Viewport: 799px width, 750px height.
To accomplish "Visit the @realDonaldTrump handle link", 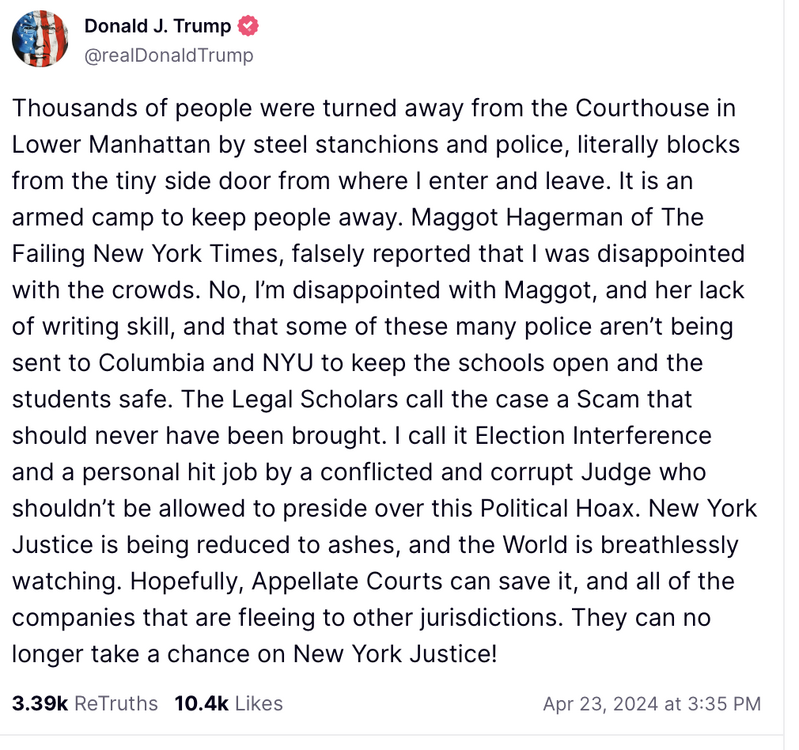I will coord(169,55).
